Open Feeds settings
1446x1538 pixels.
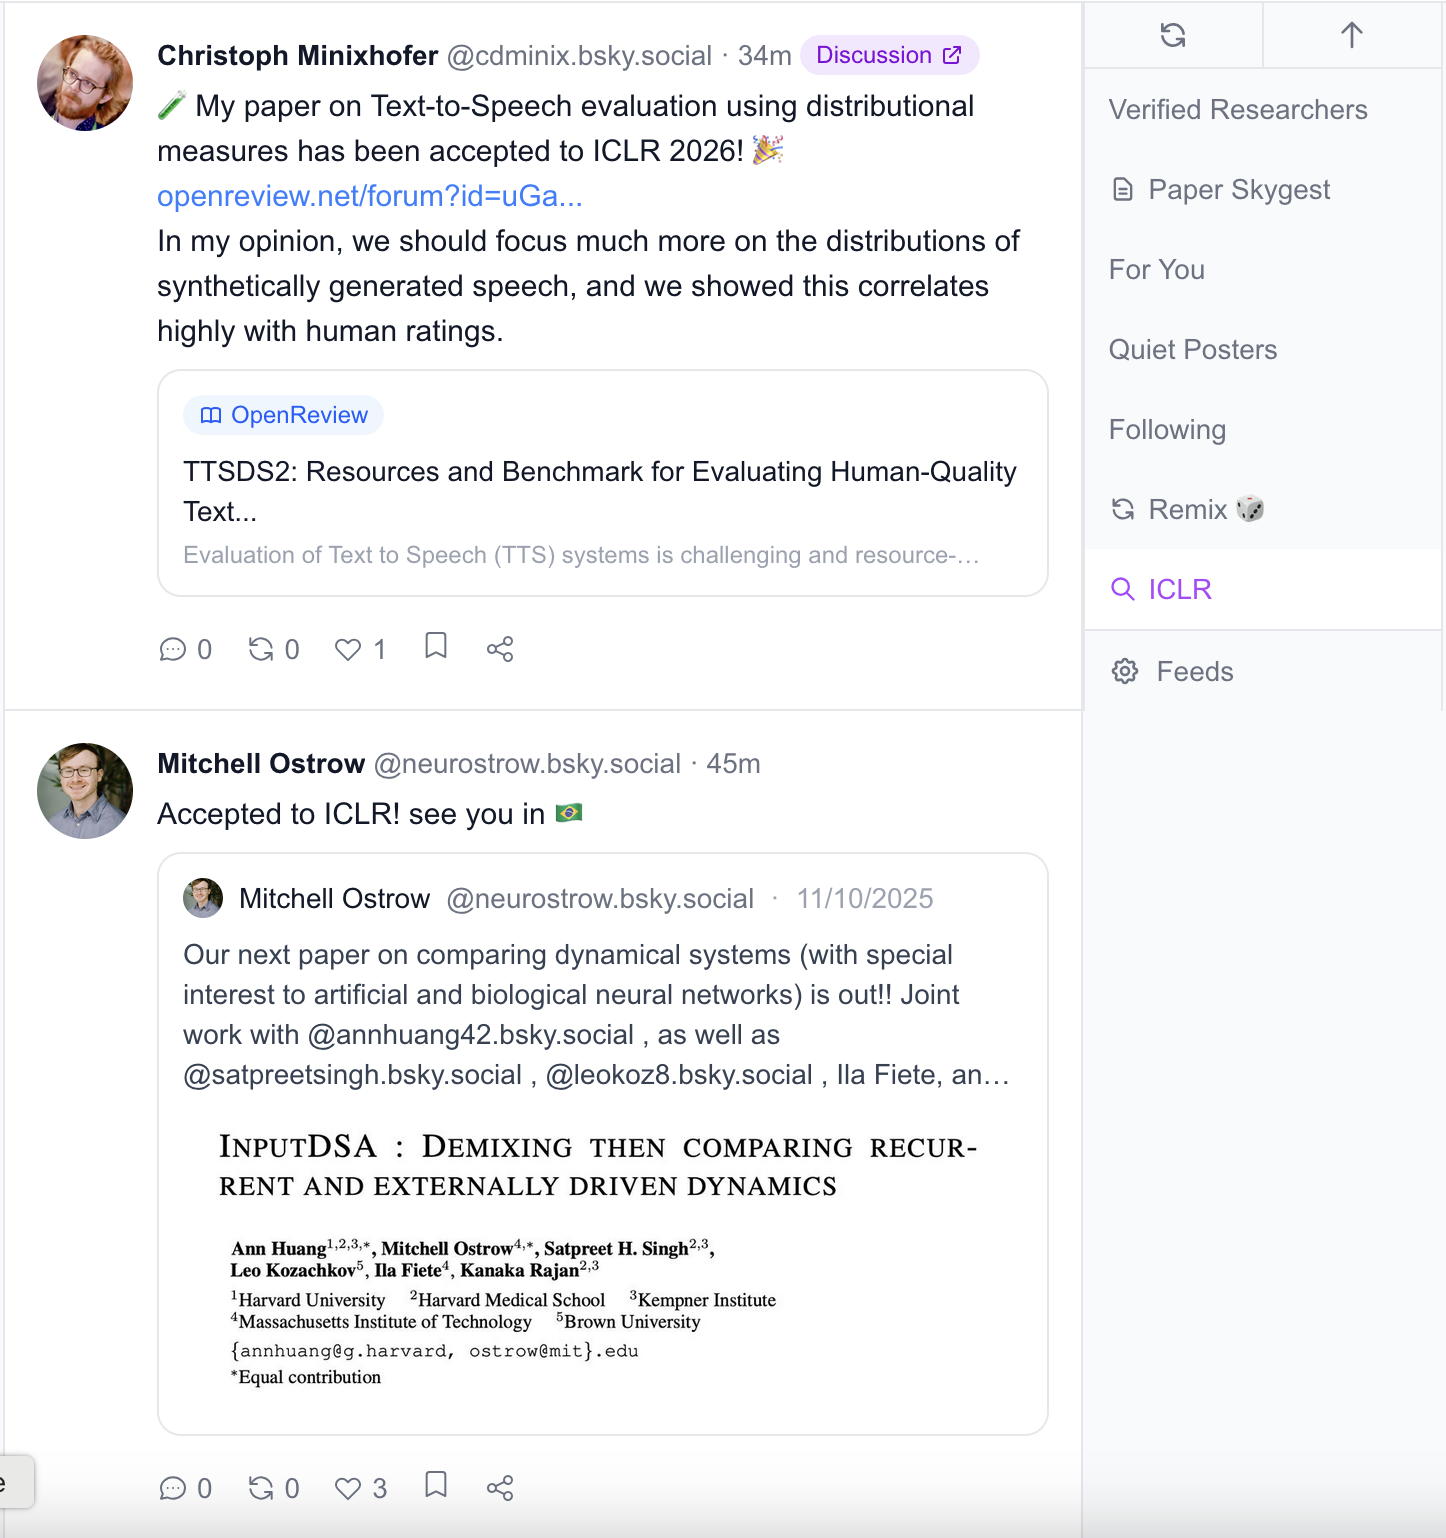click(x=1194, y=672)
